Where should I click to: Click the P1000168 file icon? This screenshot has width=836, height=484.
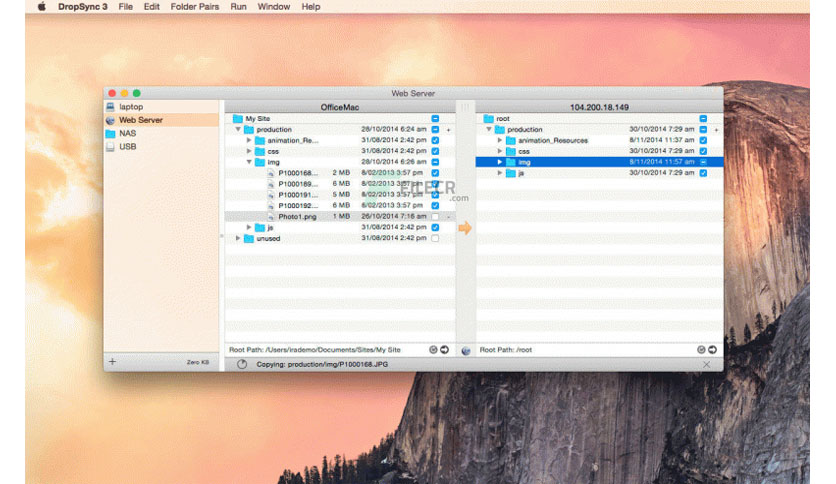click(271, 173)
